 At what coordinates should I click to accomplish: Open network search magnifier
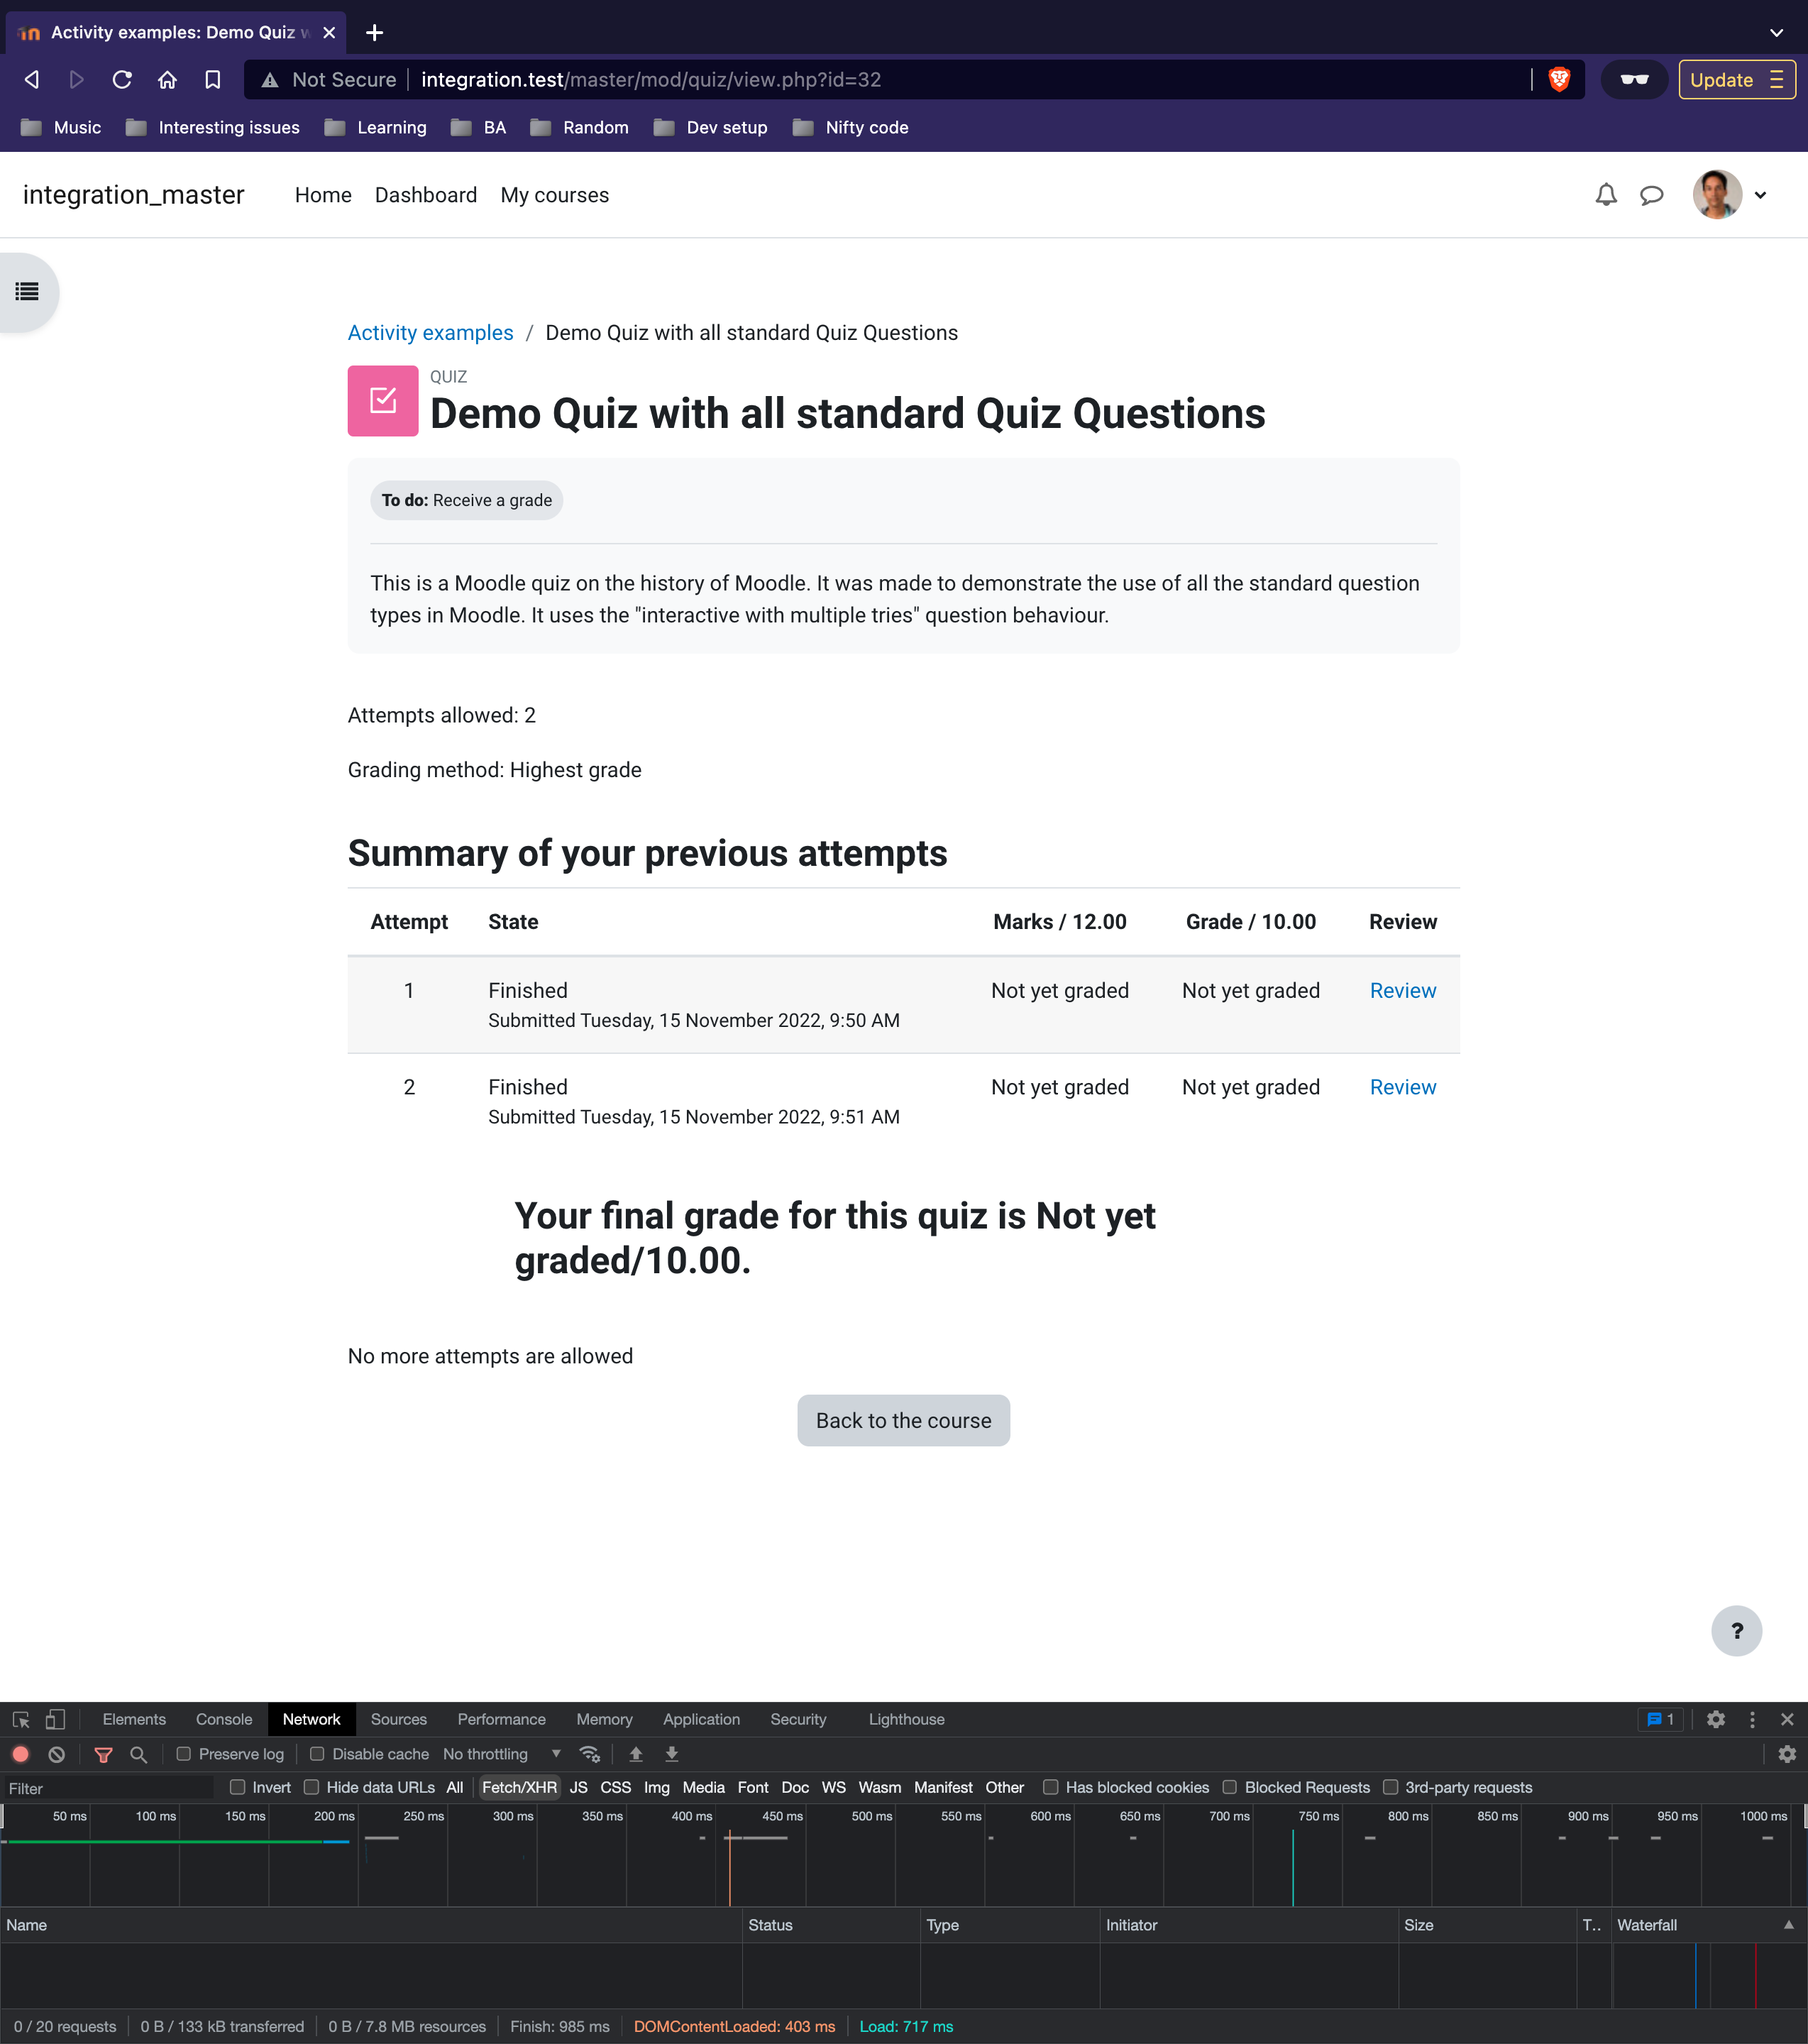(139, 1754)
